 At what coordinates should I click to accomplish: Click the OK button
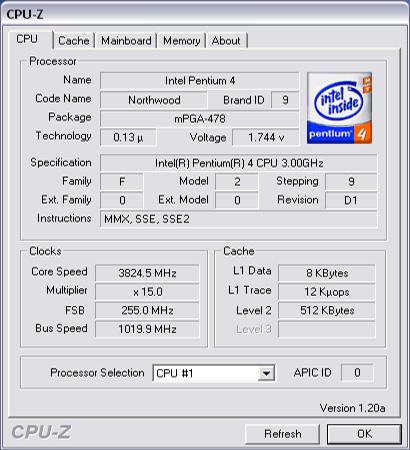tap(364, 434)
